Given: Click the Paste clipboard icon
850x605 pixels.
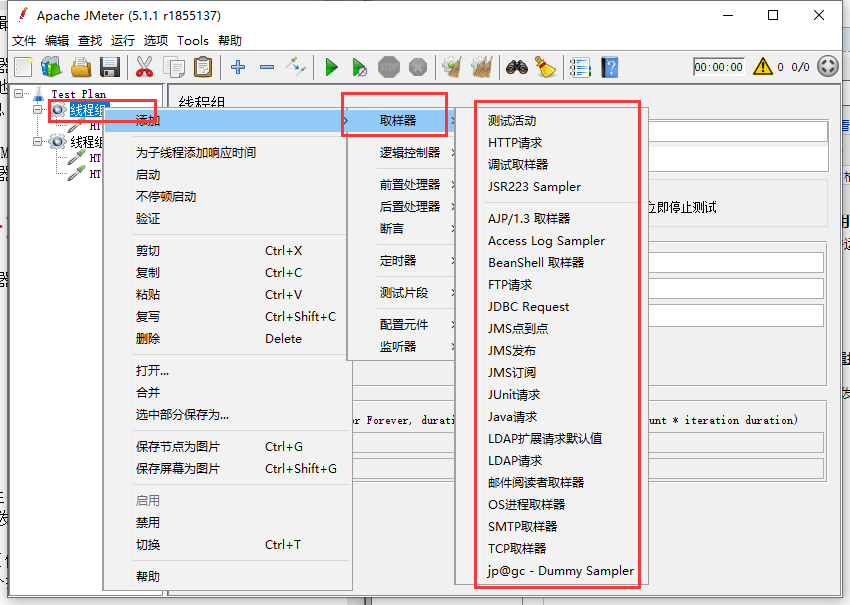Looking at the screenshot, I should 203,67.
